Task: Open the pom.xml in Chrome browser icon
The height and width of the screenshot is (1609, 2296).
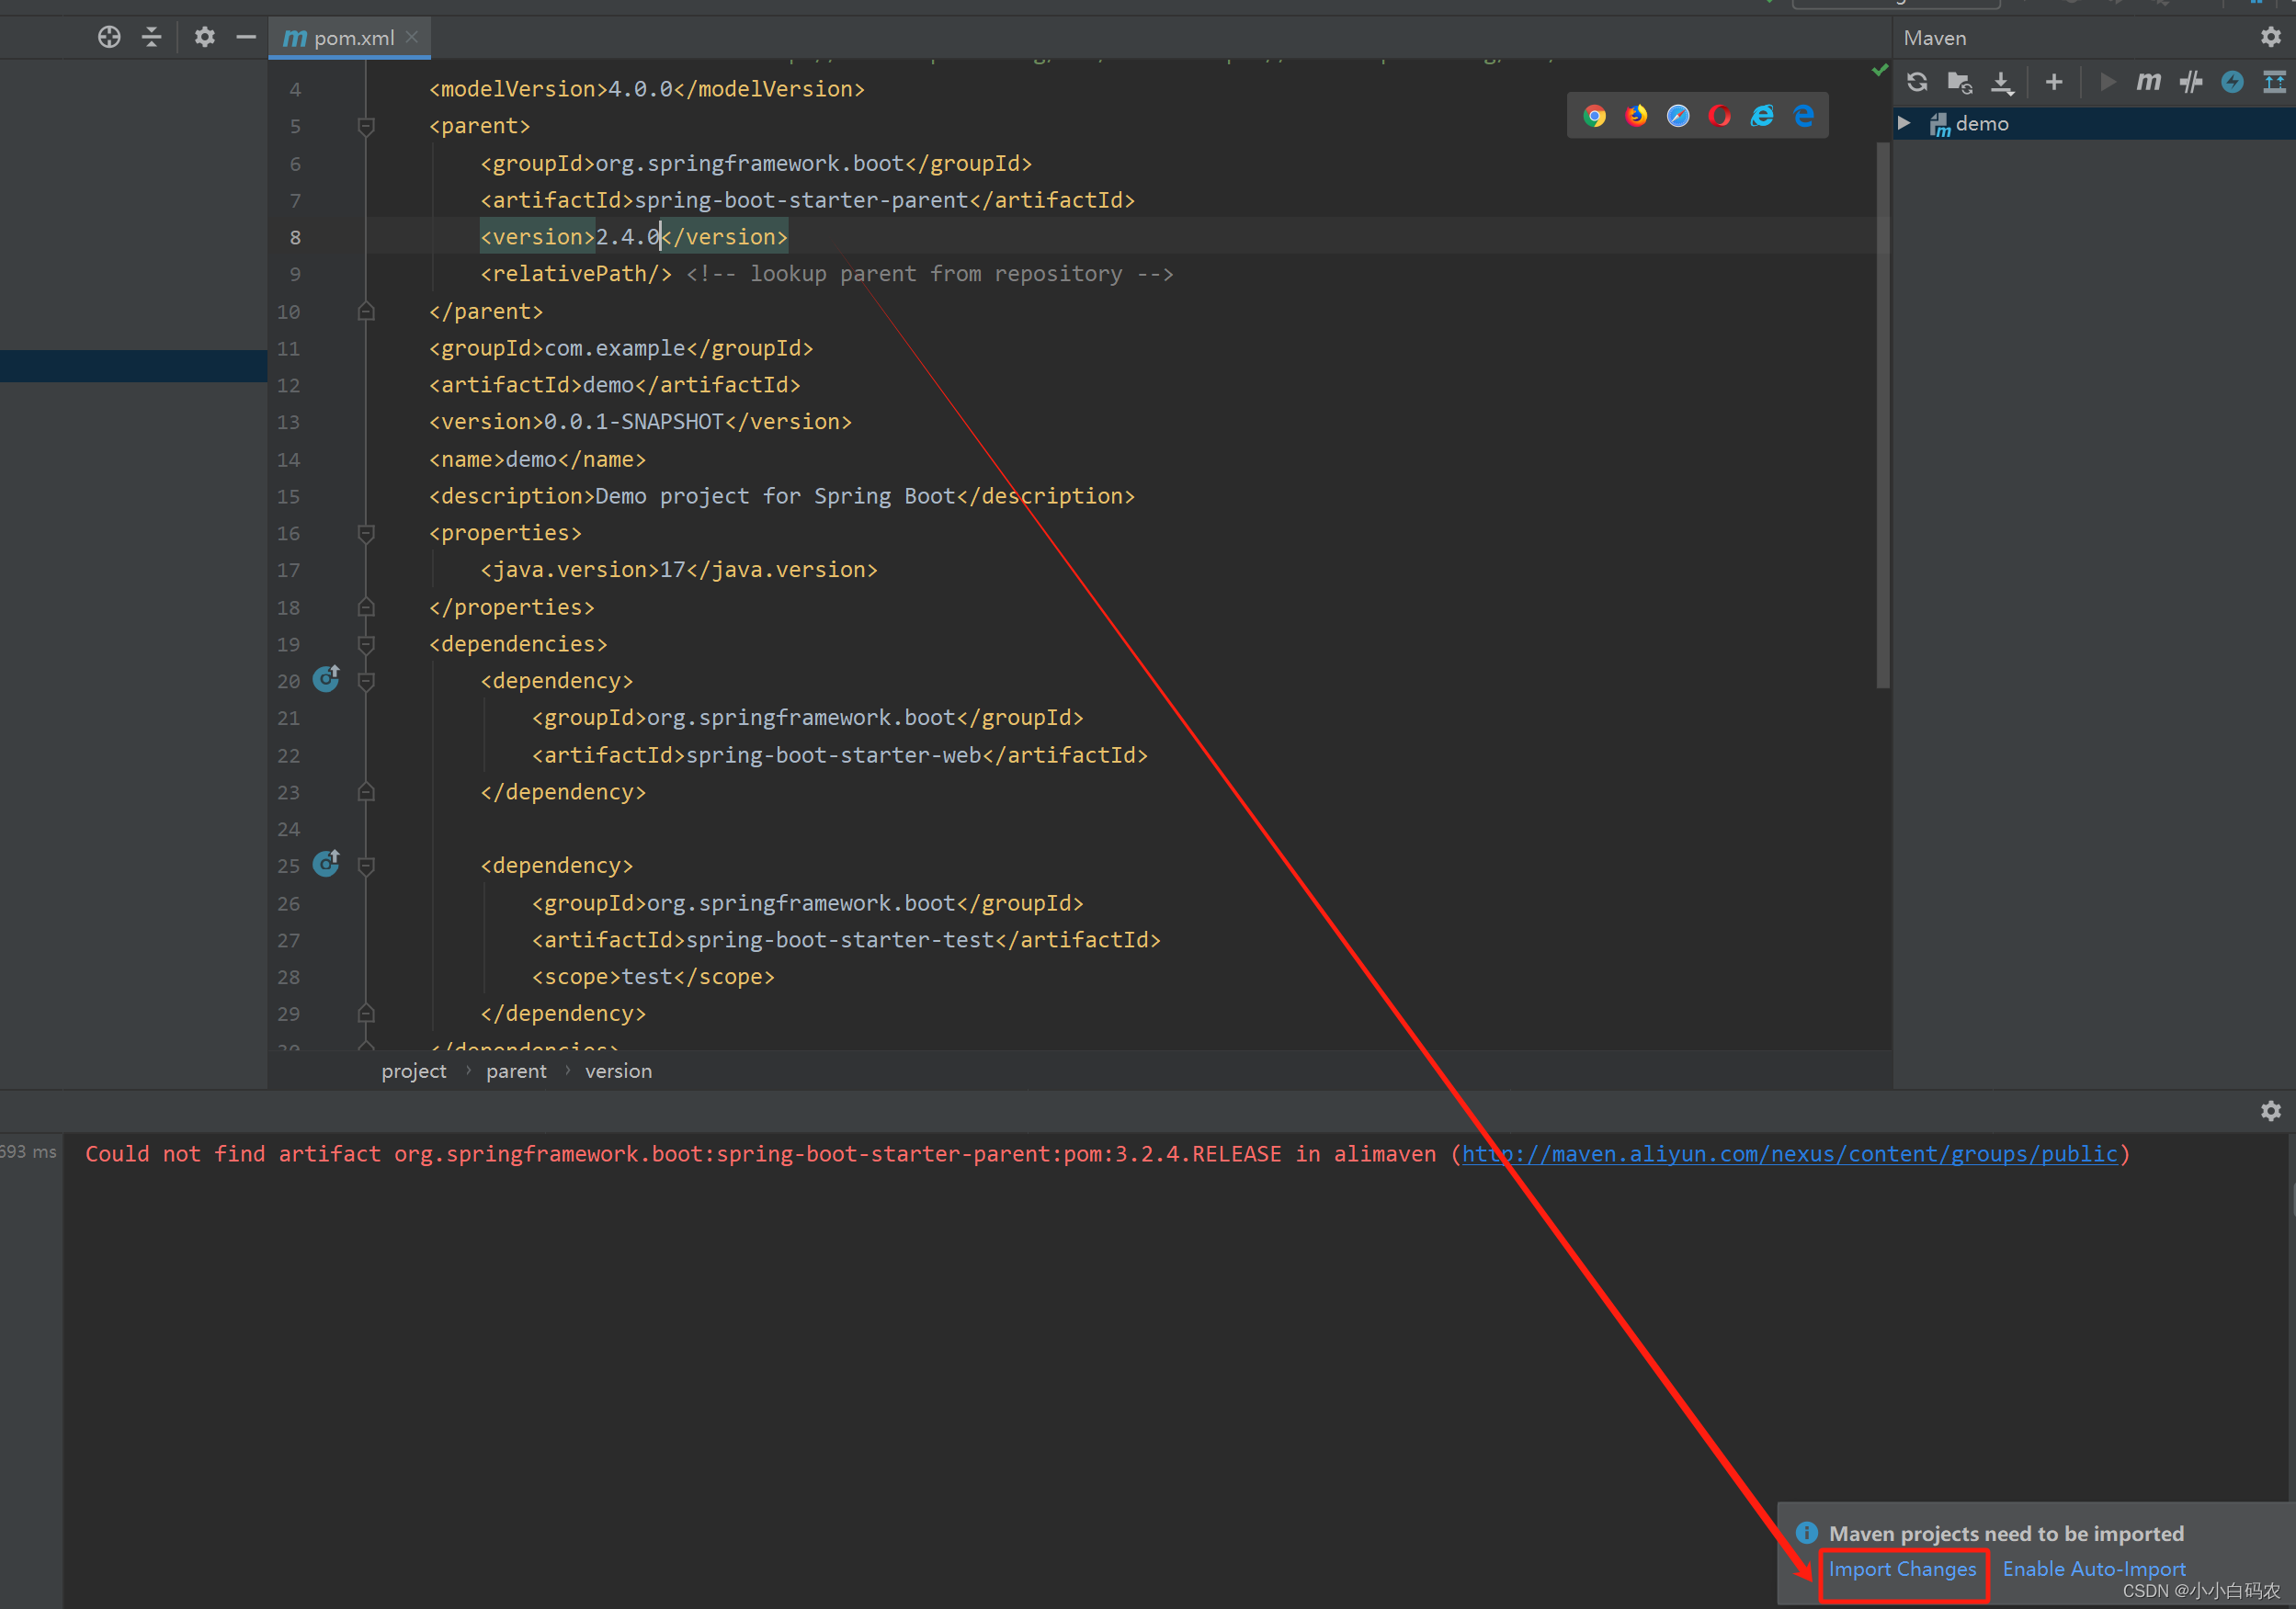Action: [x=1595, y=116]
